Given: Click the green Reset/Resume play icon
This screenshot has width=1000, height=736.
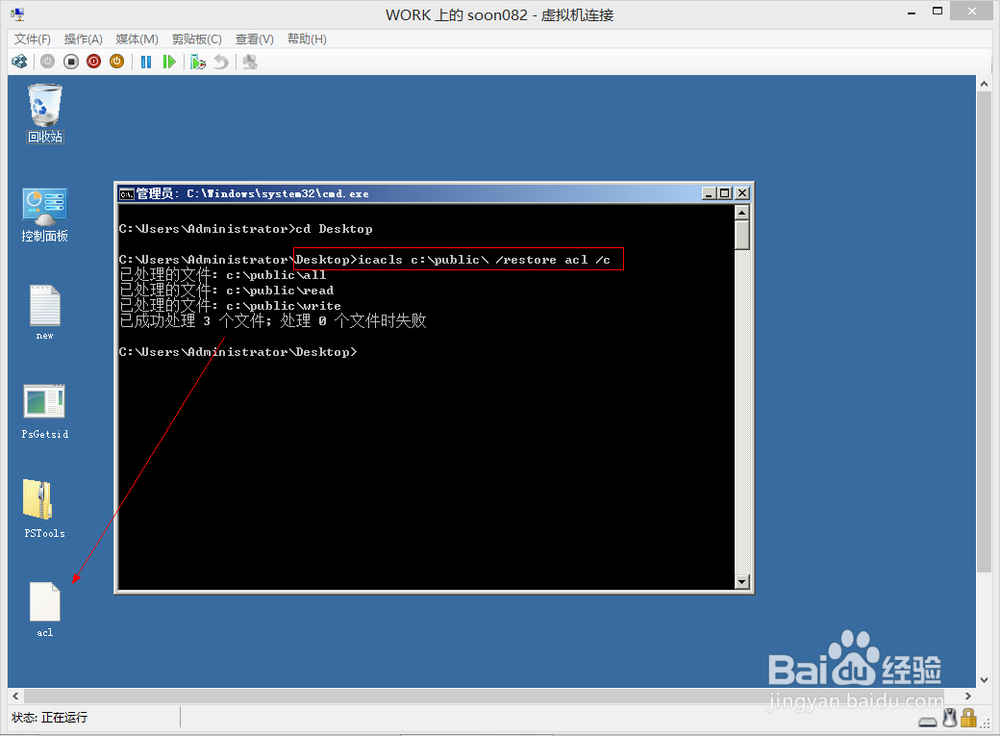Looking at the screenshot, I should click(169, 62).
